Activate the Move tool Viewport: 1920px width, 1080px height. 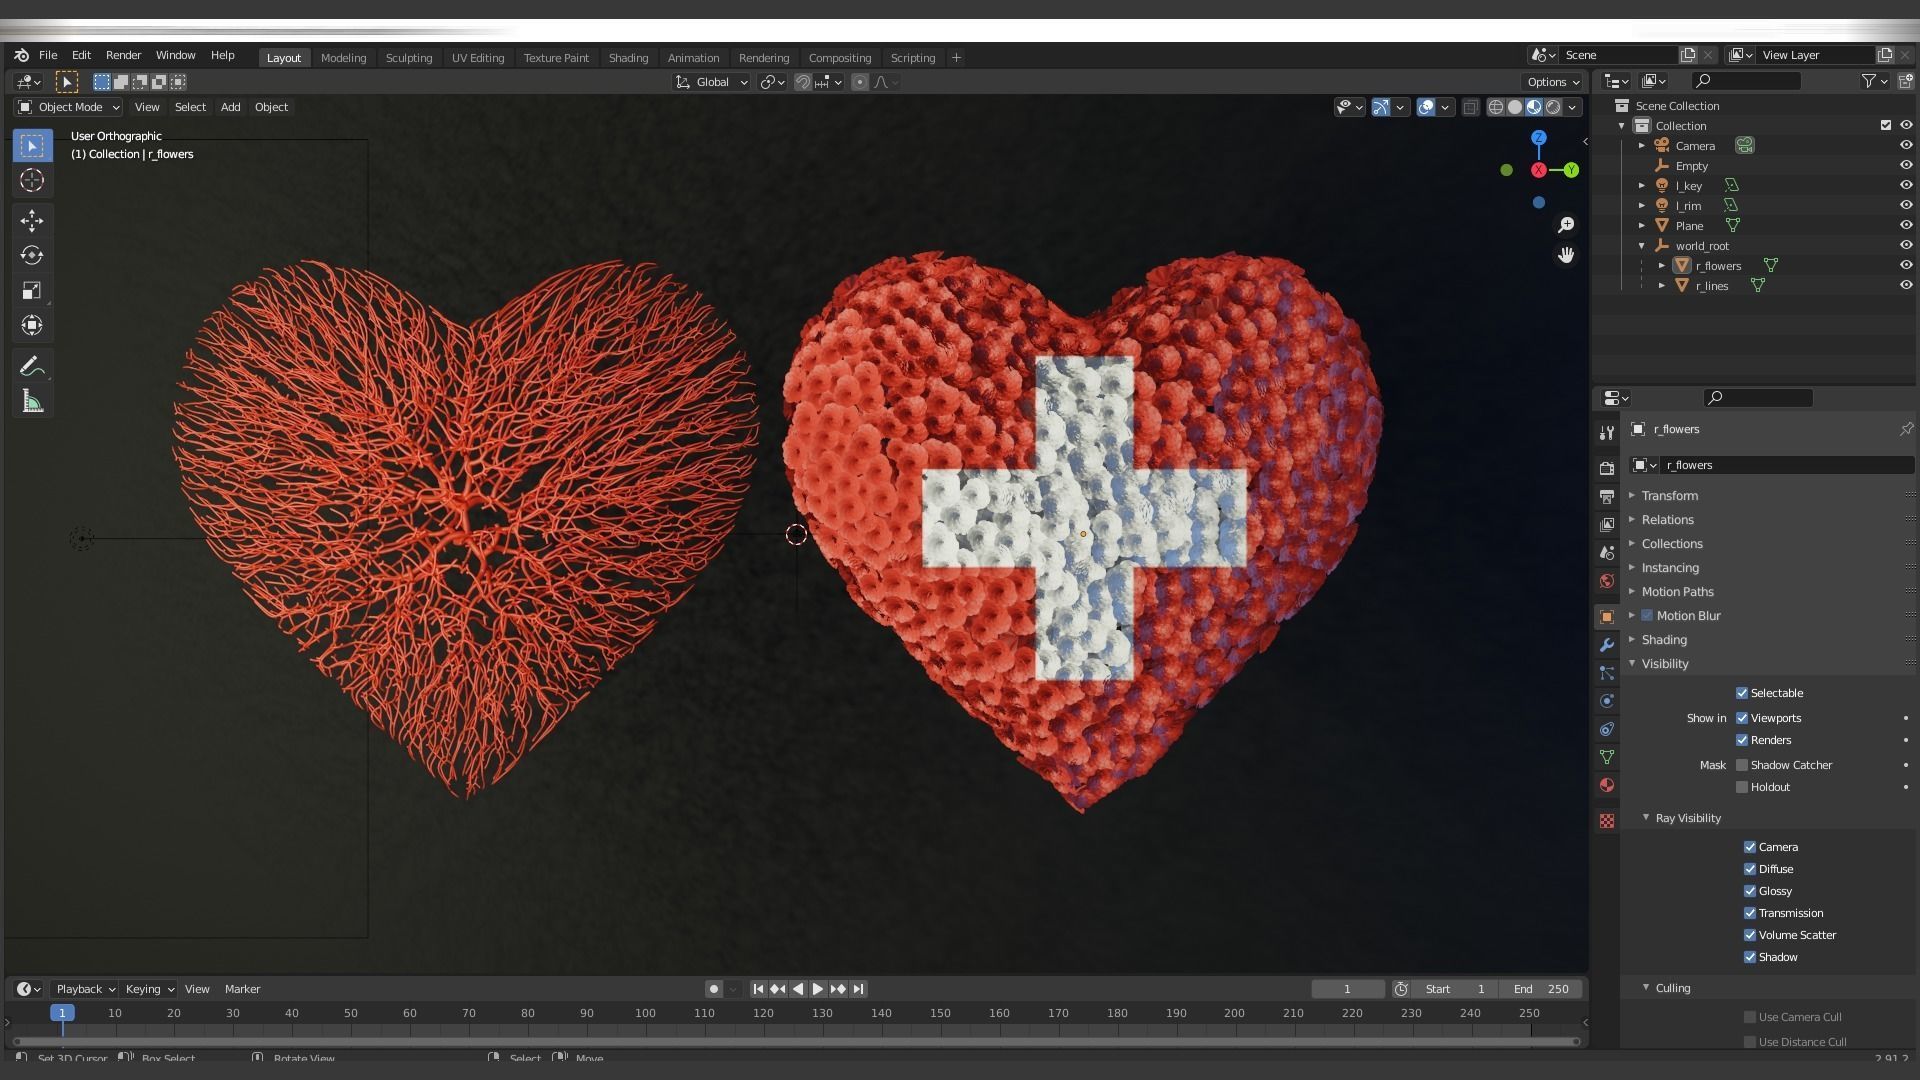click(x=32, y=221)
